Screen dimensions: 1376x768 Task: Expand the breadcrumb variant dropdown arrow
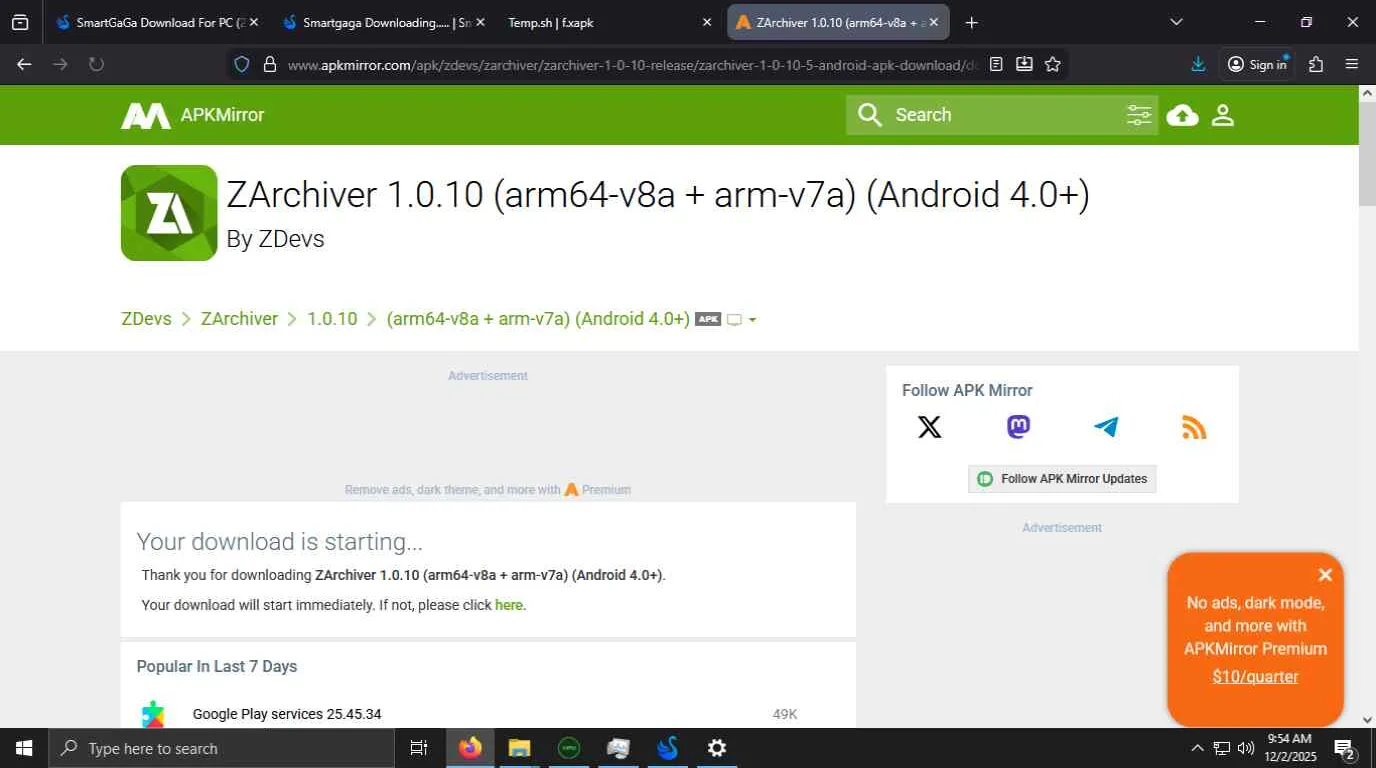coord(752,320)
